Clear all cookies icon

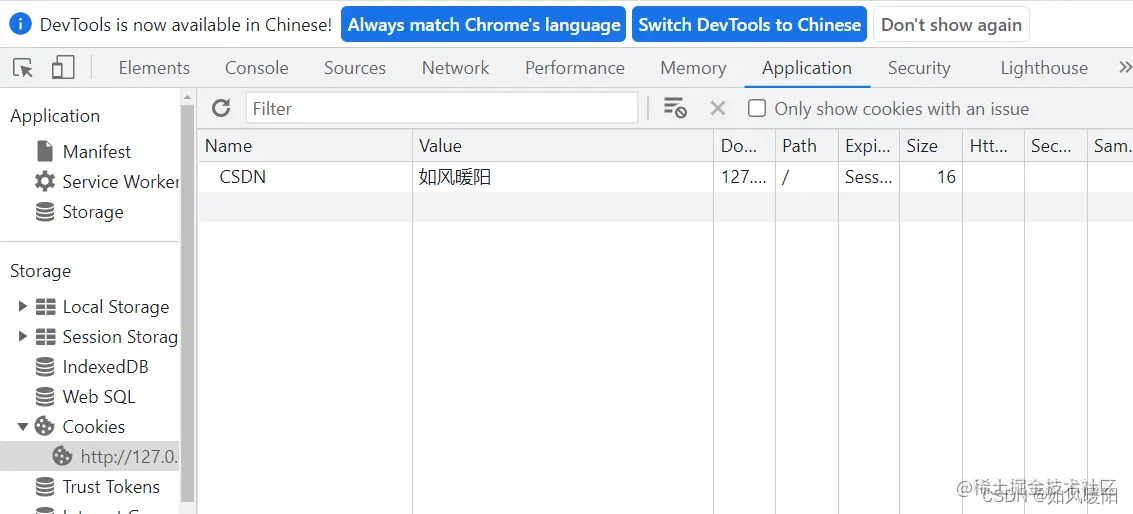[675, 108]
